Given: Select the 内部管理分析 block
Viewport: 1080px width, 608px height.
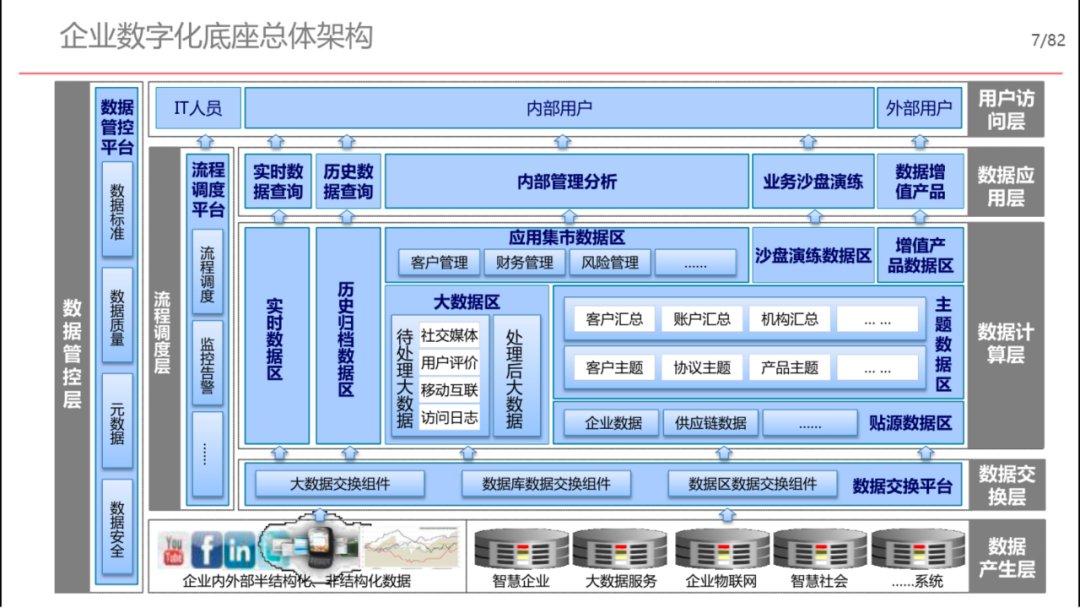Looking at the screenshot, I should click(x=566, y=181).
